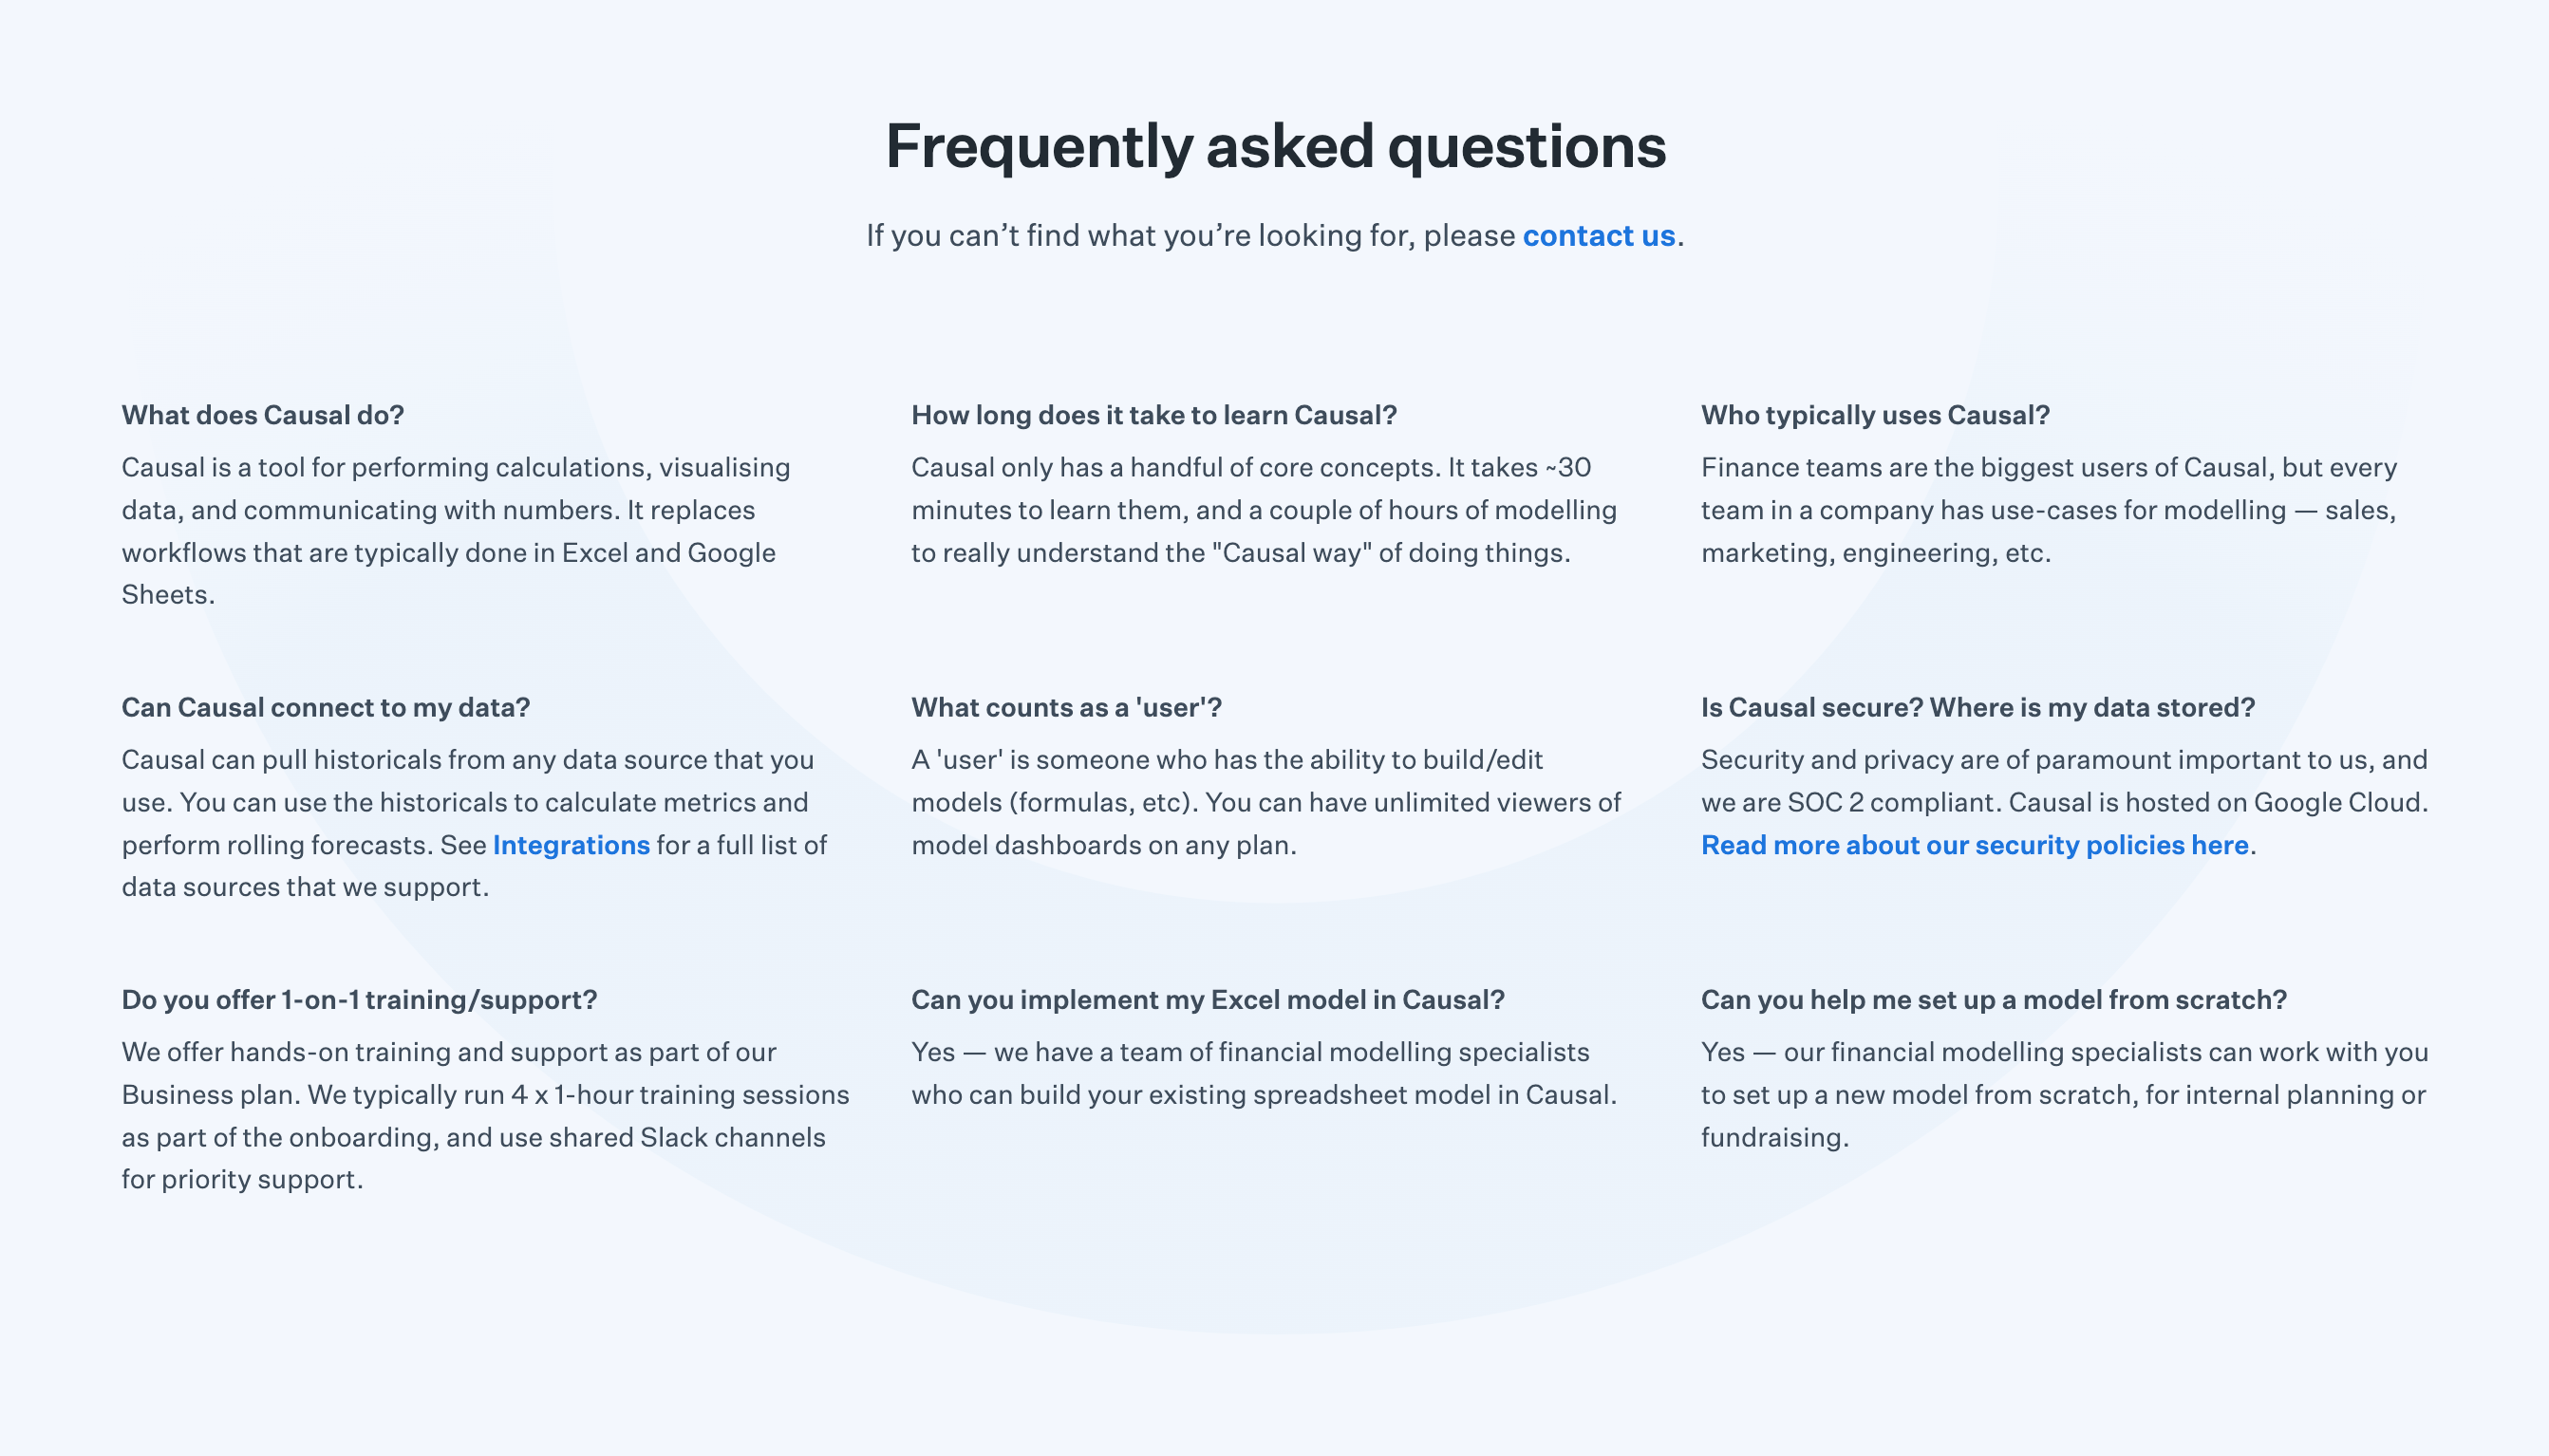Click 'How long does it take to learn Causal?'
The image size is (2549, 1456).
pos(1153,415)
